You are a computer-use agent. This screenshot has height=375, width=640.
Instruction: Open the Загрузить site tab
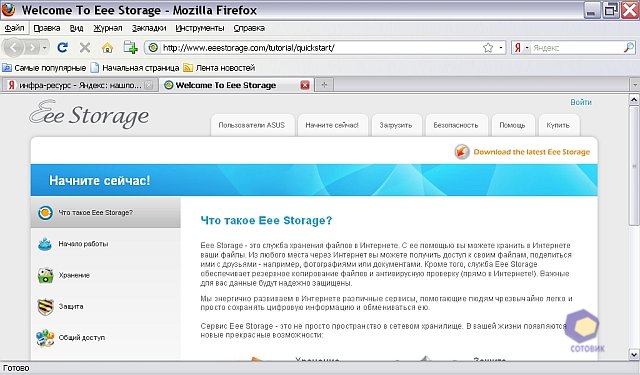pos(396,125)
